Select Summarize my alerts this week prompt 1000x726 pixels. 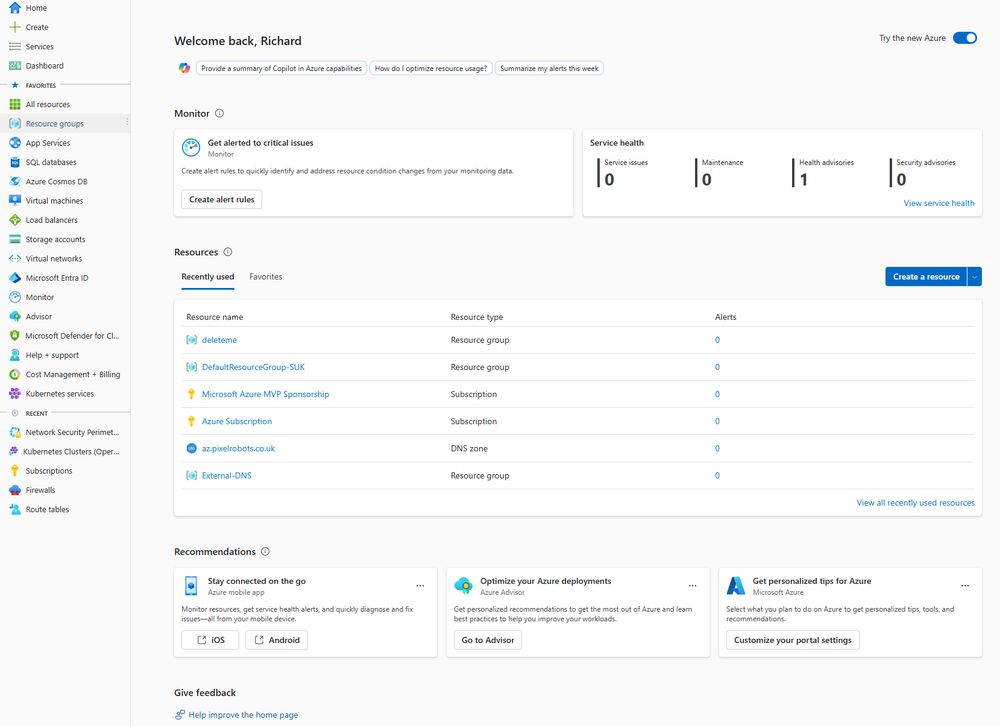[x=549, y=68]
